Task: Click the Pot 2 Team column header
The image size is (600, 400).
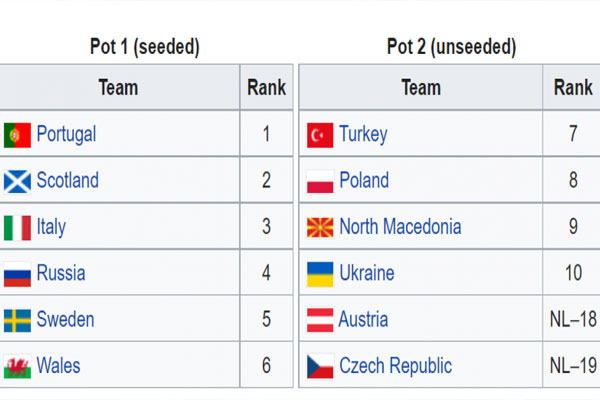Action: coord(421,87)
